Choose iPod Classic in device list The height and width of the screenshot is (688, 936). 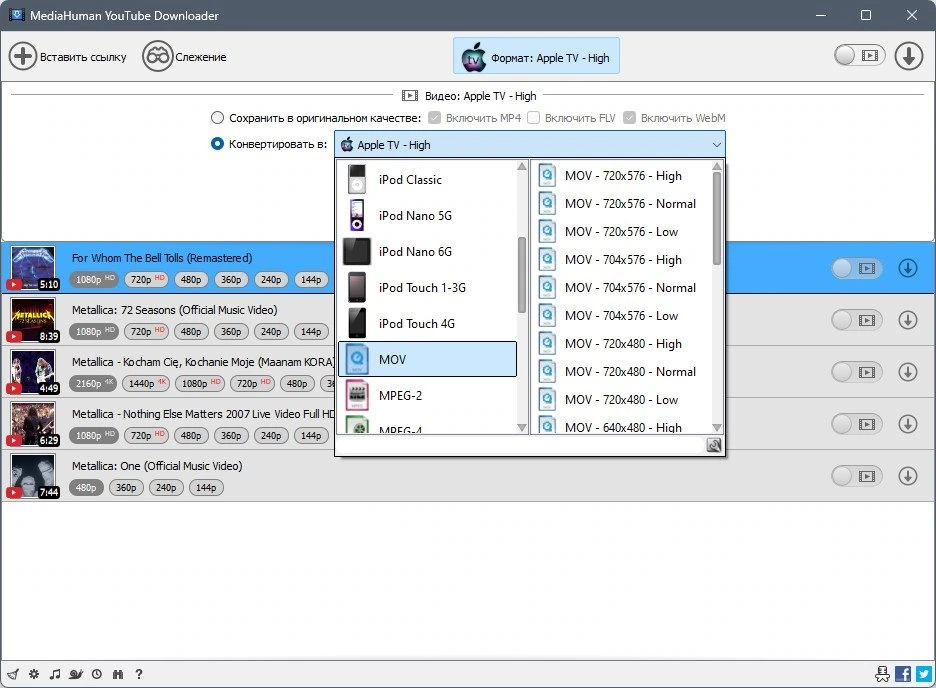(427, 180)
